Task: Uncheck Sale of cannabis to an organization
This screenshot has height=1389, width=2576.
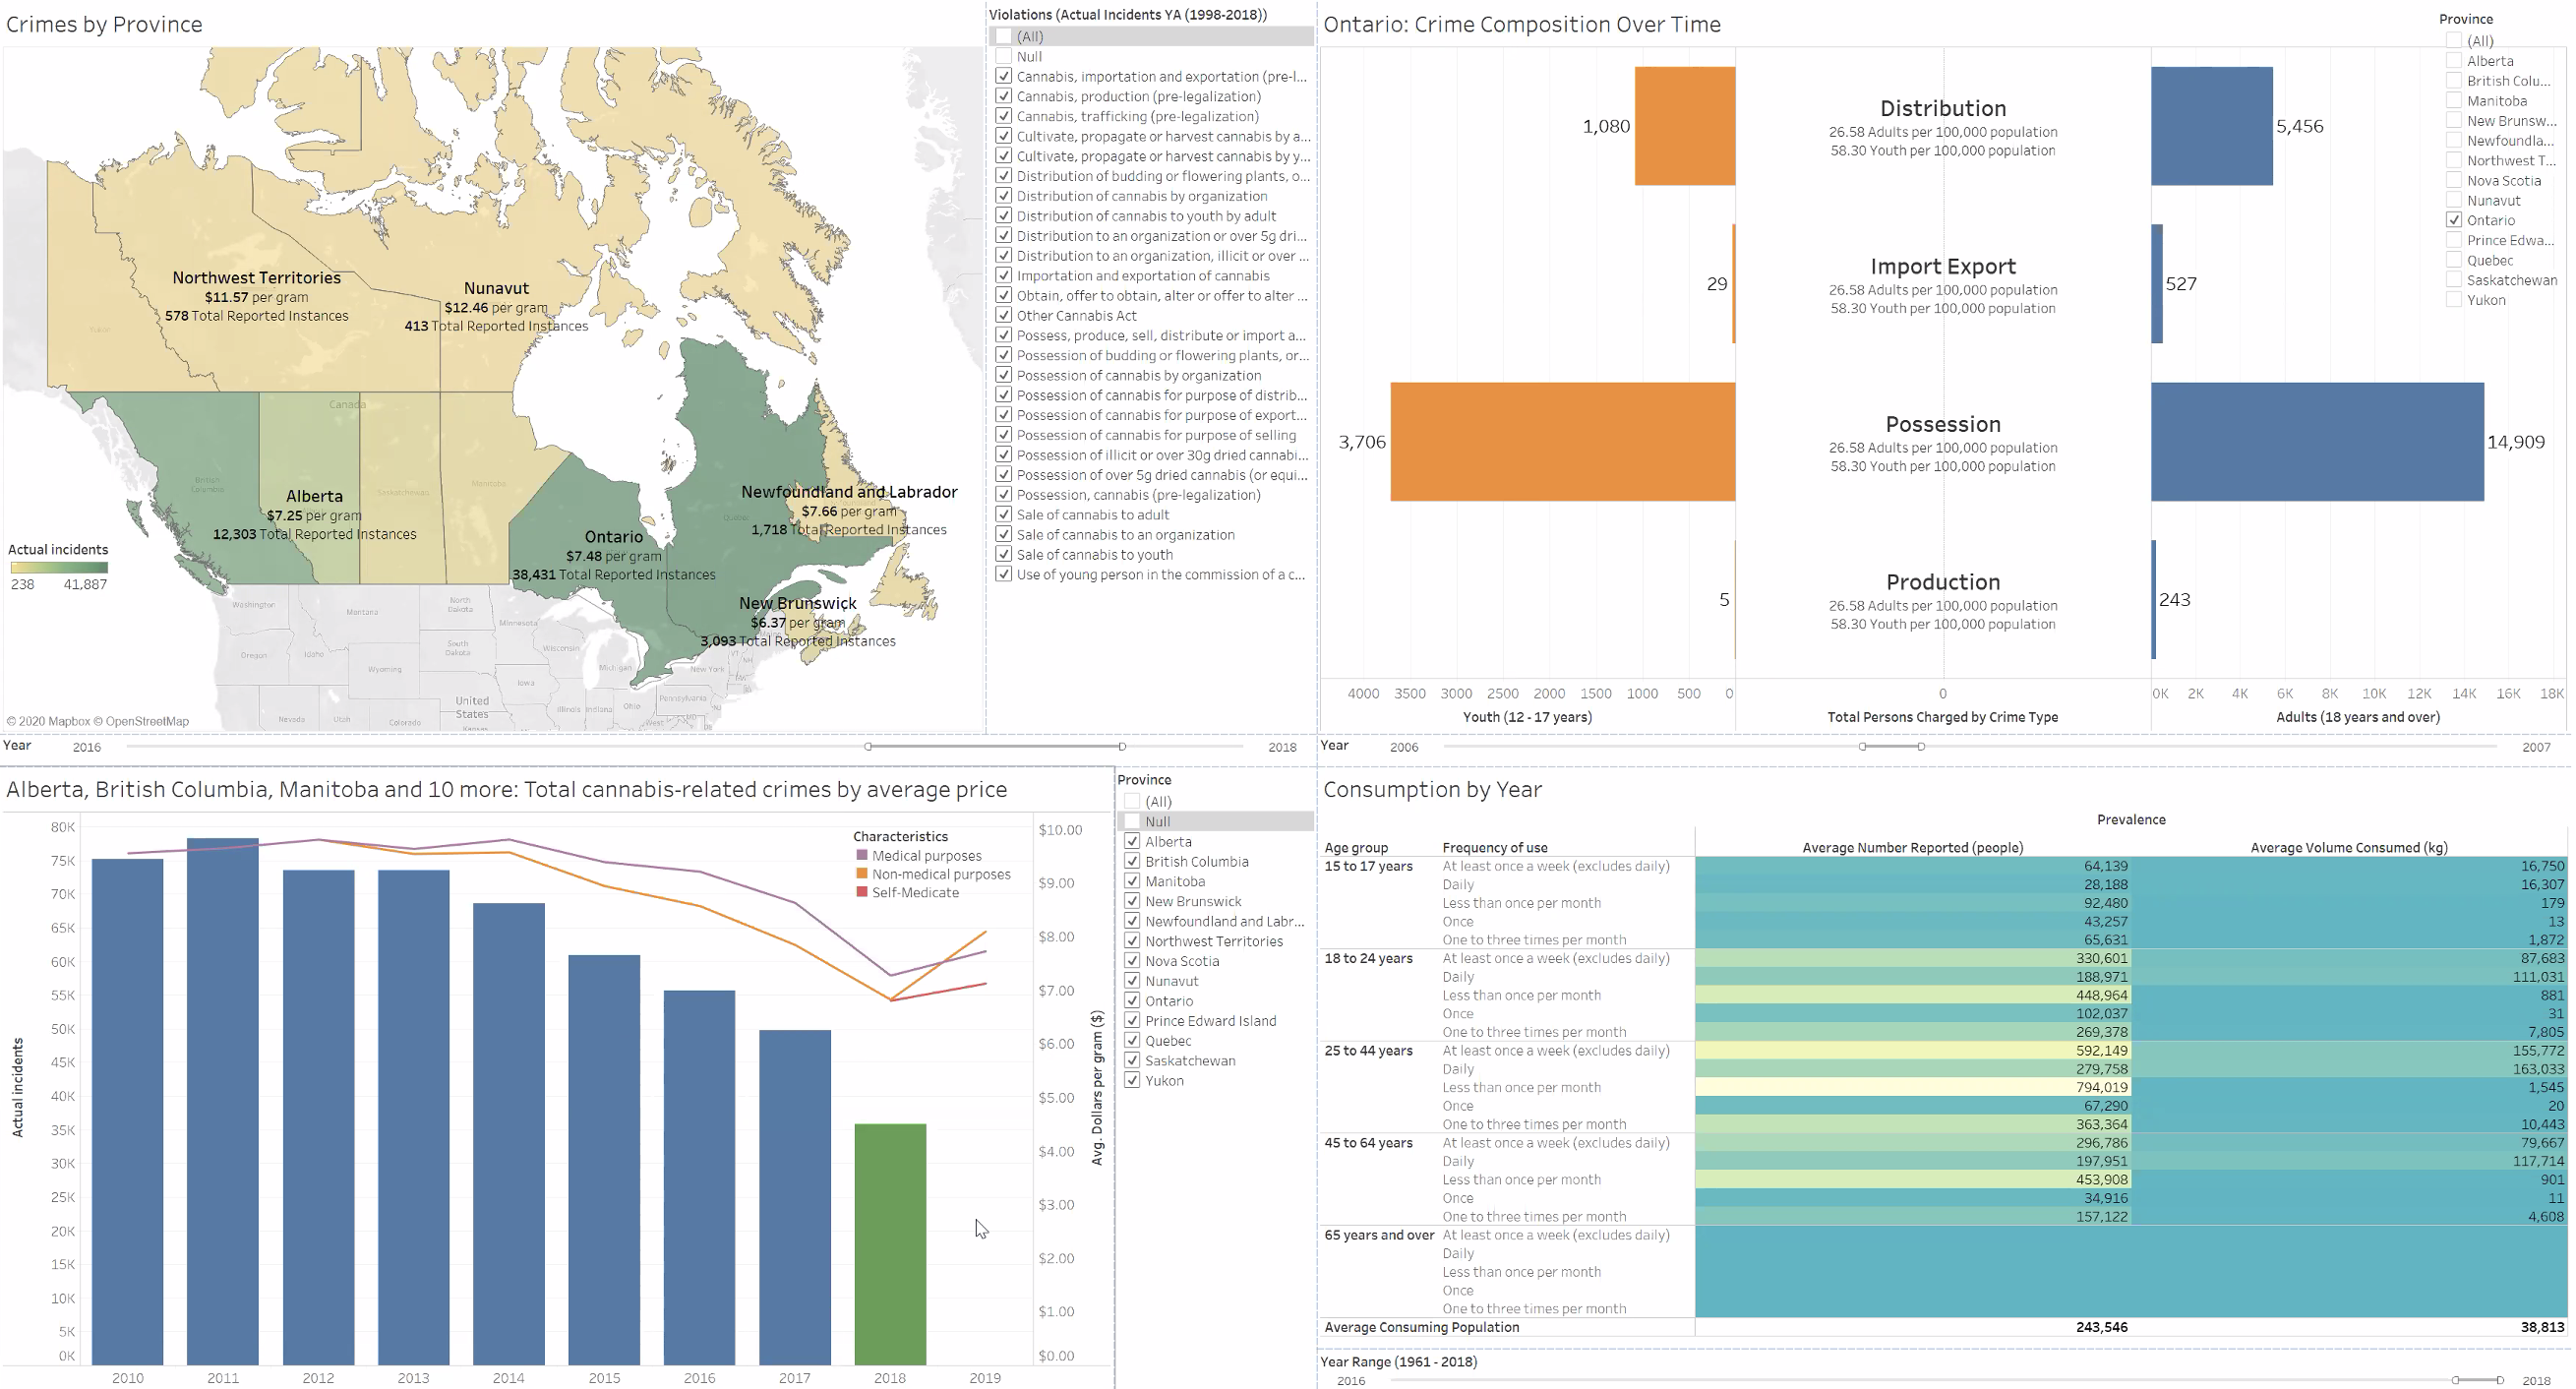Action: click(1003, 534)
